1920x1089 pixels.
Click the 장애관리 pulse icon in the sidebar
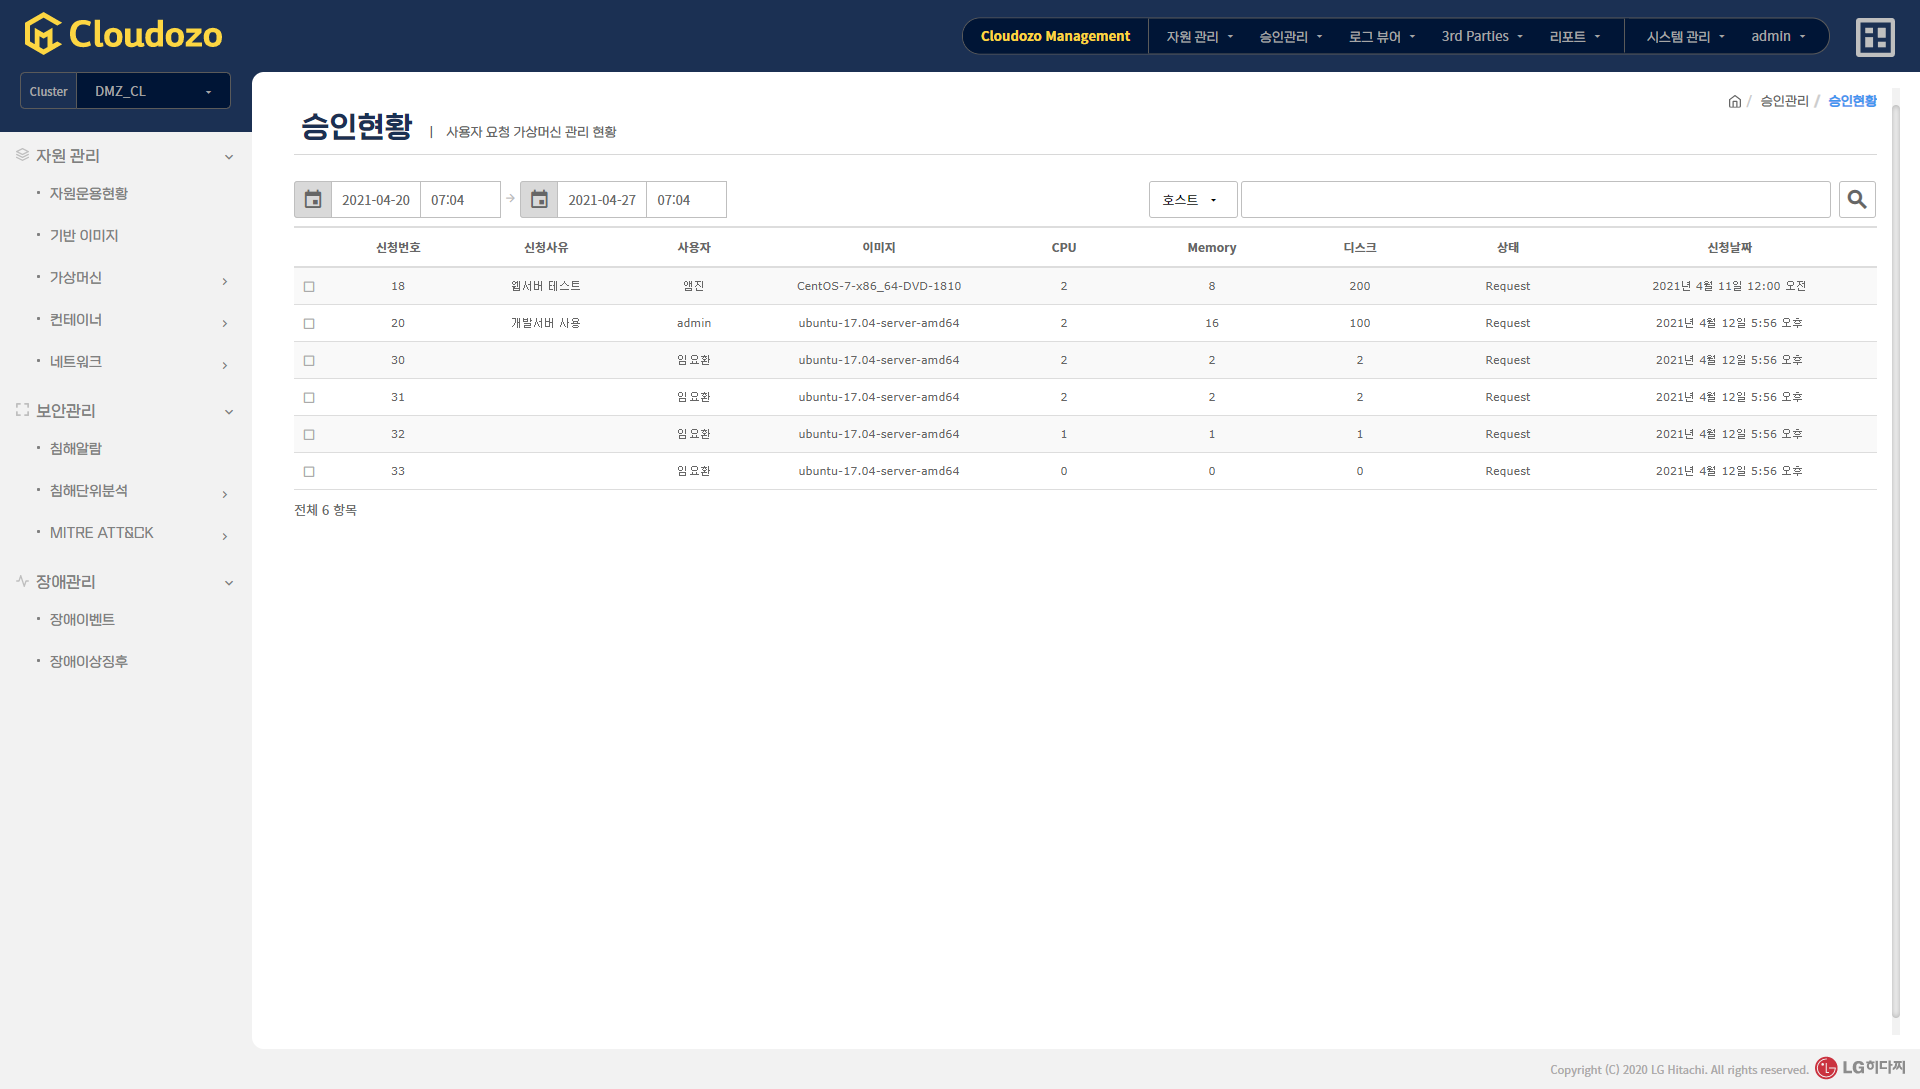22,581
